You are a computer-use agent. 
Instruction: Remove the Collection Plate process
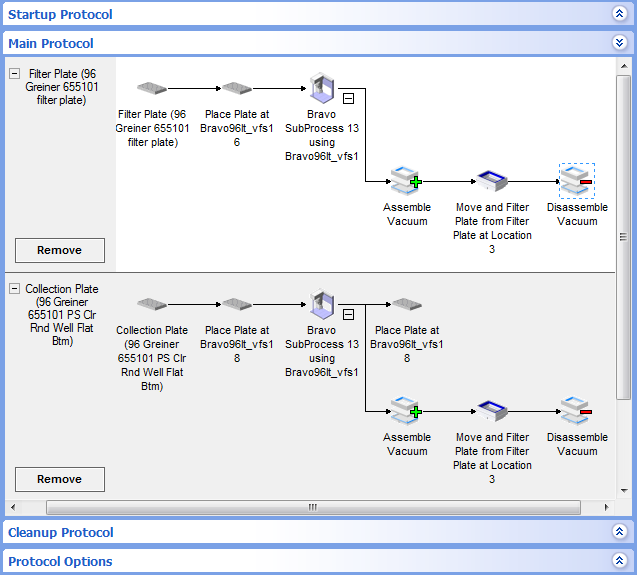coord(60,479)
